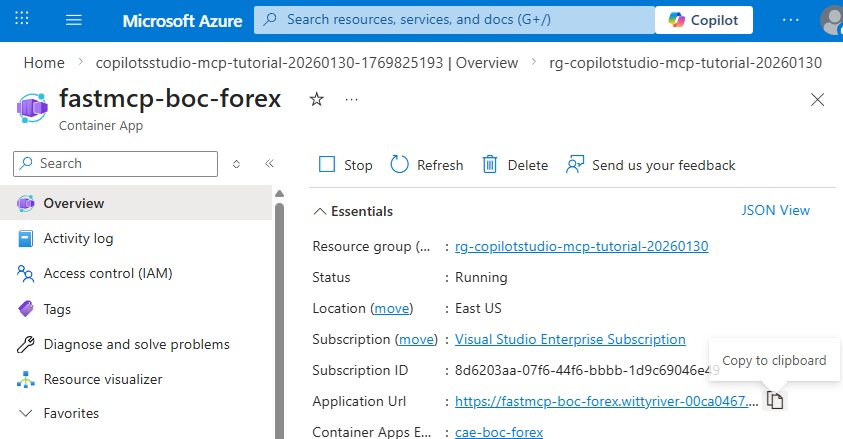Focus the global resource search box
Image resolution: width=843 pixels, height=439 pixels.
coord(454,20)
